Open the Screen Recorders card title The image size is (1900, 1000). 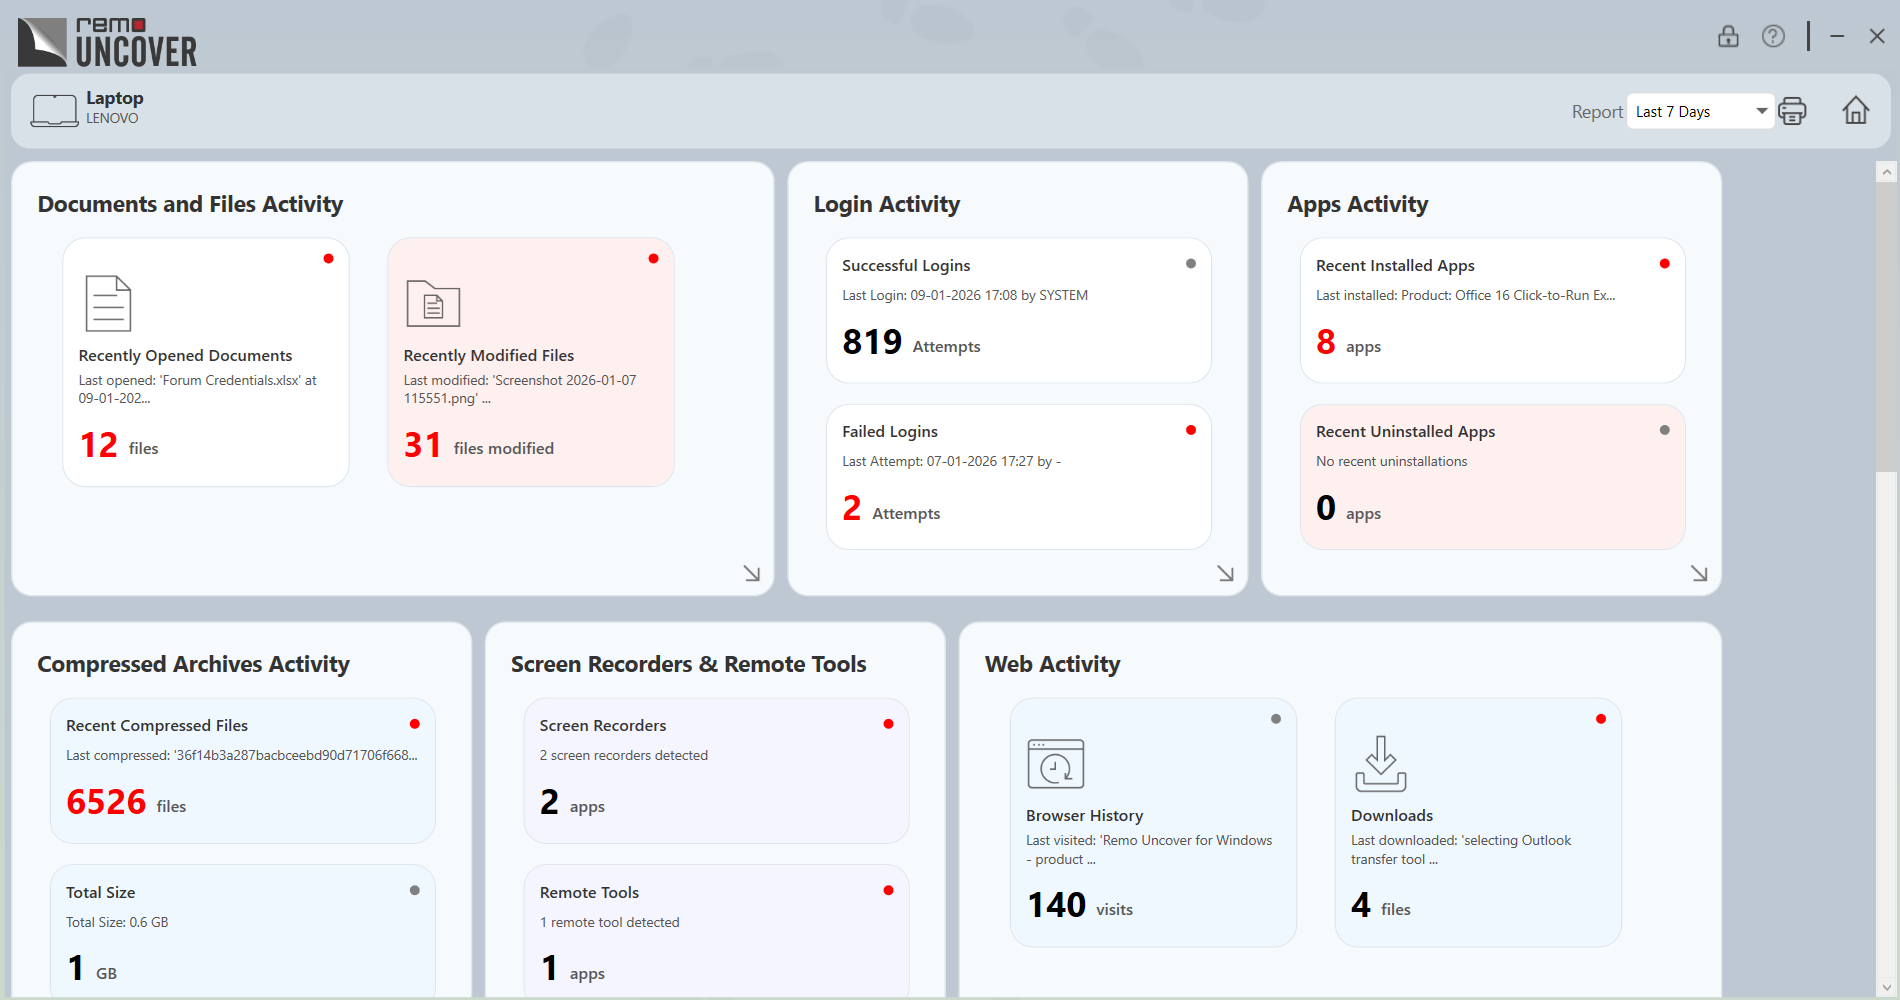tap(603, 725)
